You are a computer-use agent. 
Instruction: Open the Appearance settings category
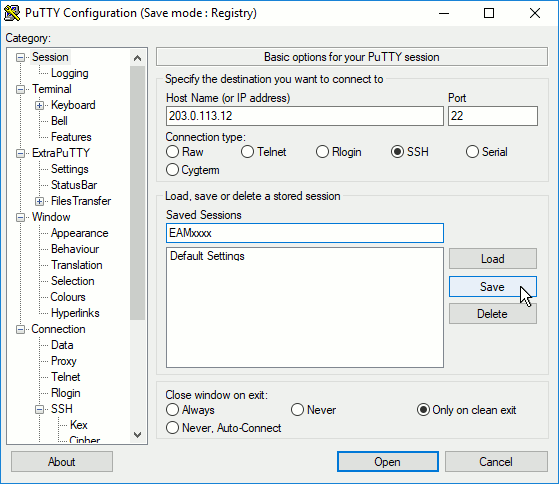pyautogui.click(x=80, y=233)
